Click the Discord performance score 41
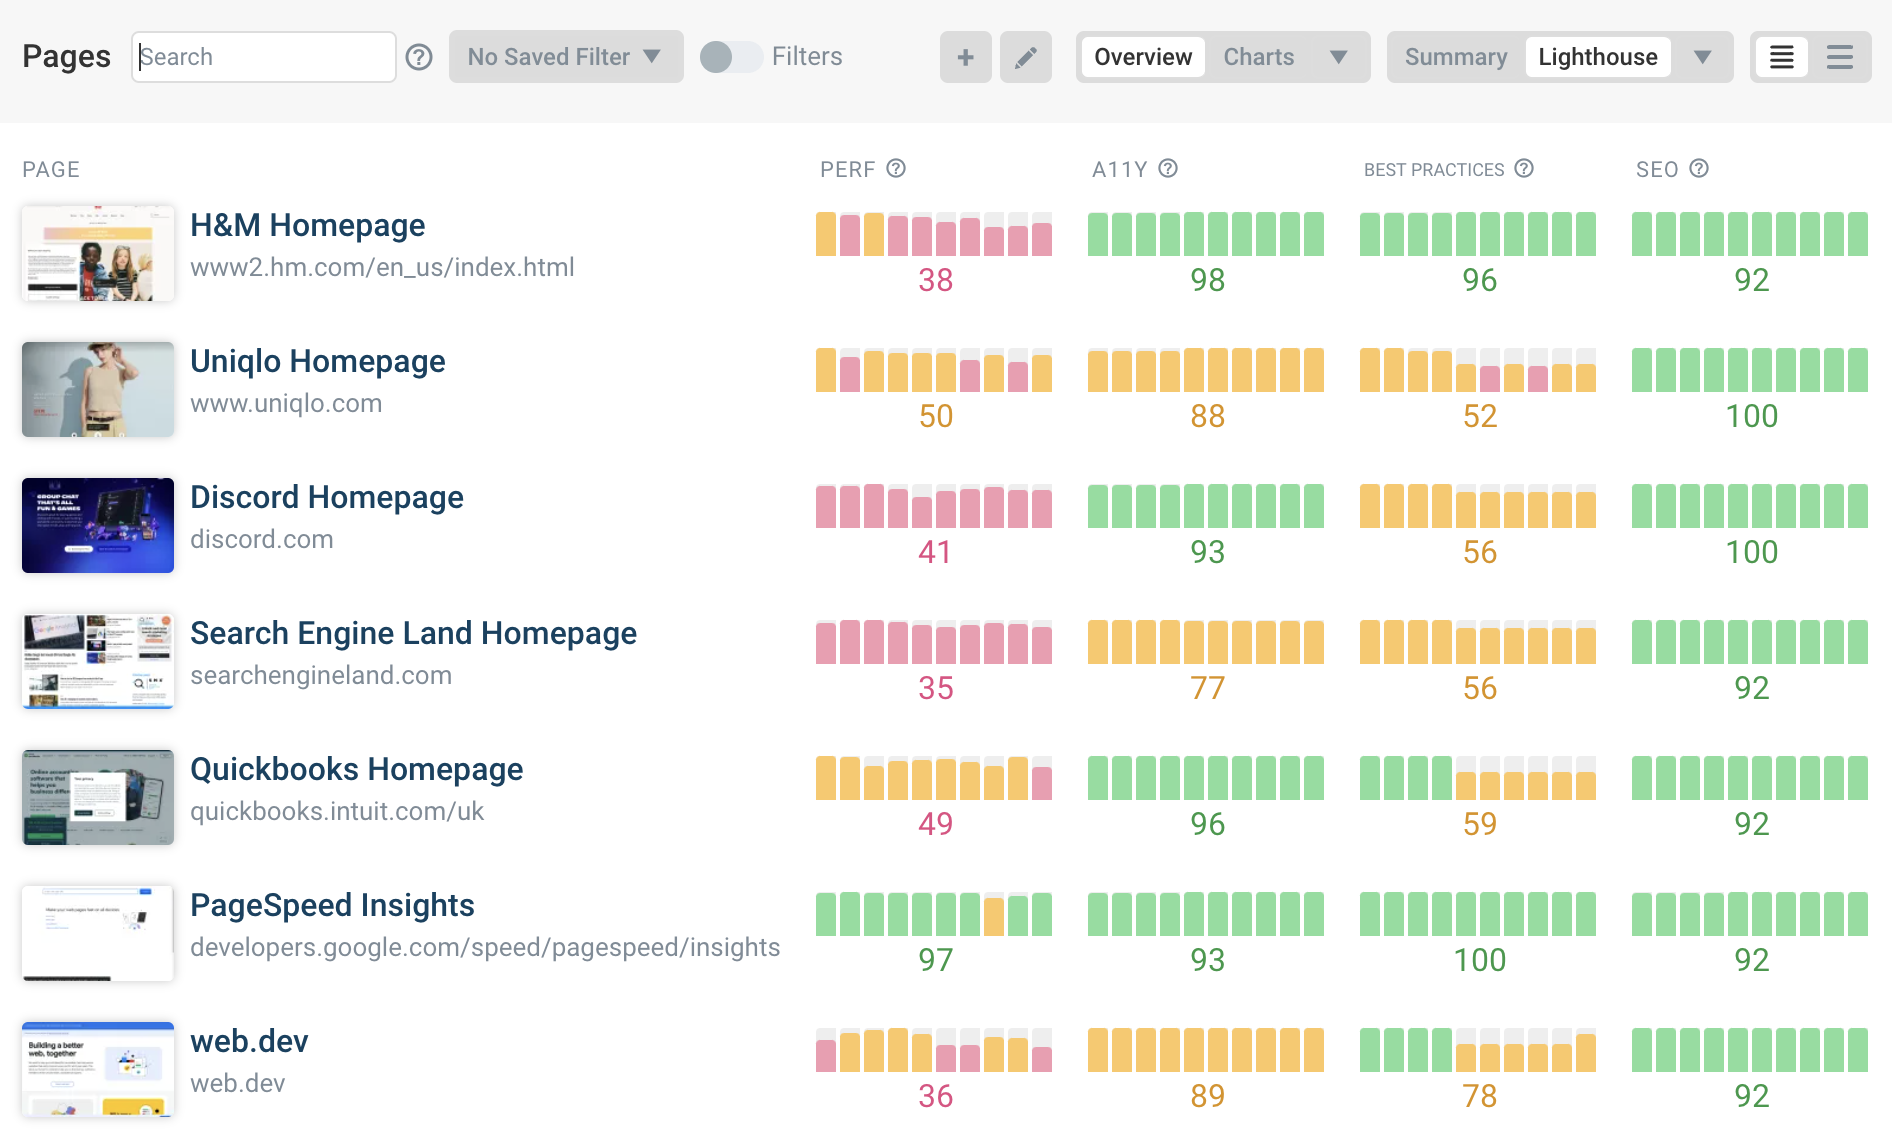The height and width of the screenshot is (1142, 1892). (936, 553)
